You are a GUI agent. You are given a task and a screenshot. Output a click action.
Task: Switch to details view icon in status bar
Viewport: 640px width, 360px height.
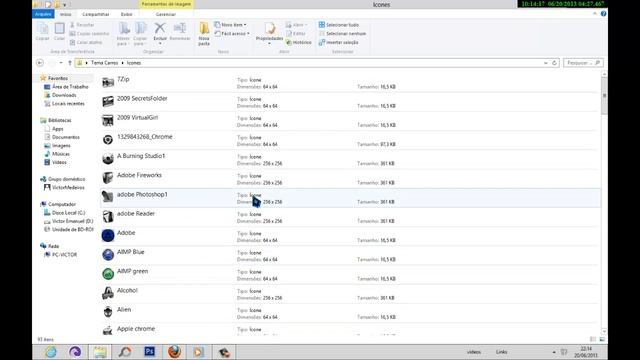coord(593,339)
